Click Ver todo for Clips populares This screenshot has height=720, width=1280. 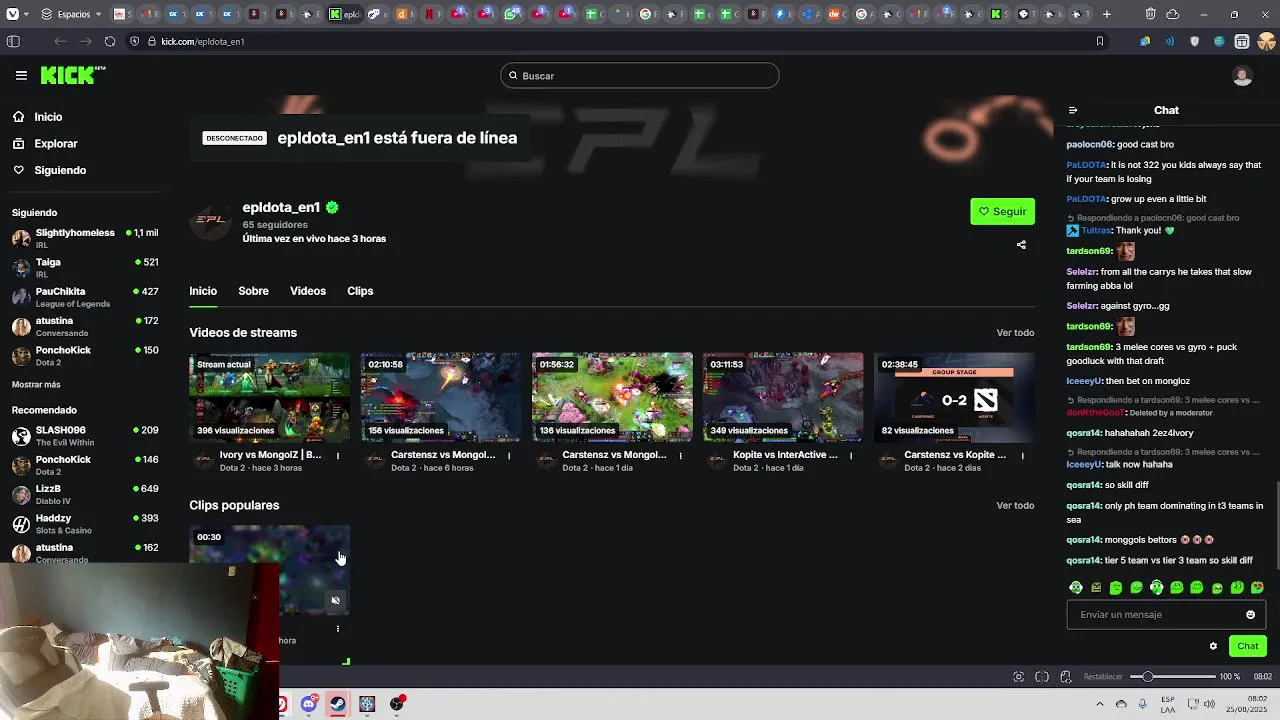pos(1015,506)
